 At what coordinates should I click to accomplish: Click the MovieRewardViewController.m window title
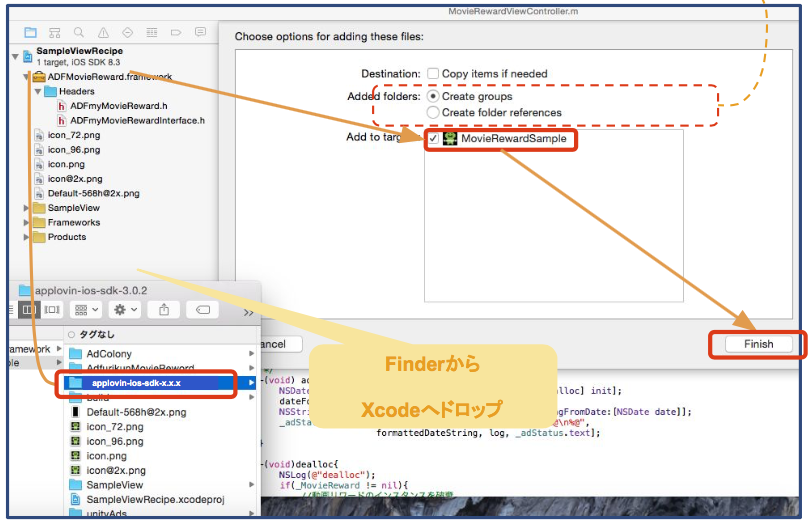click(x=513, y=11)
